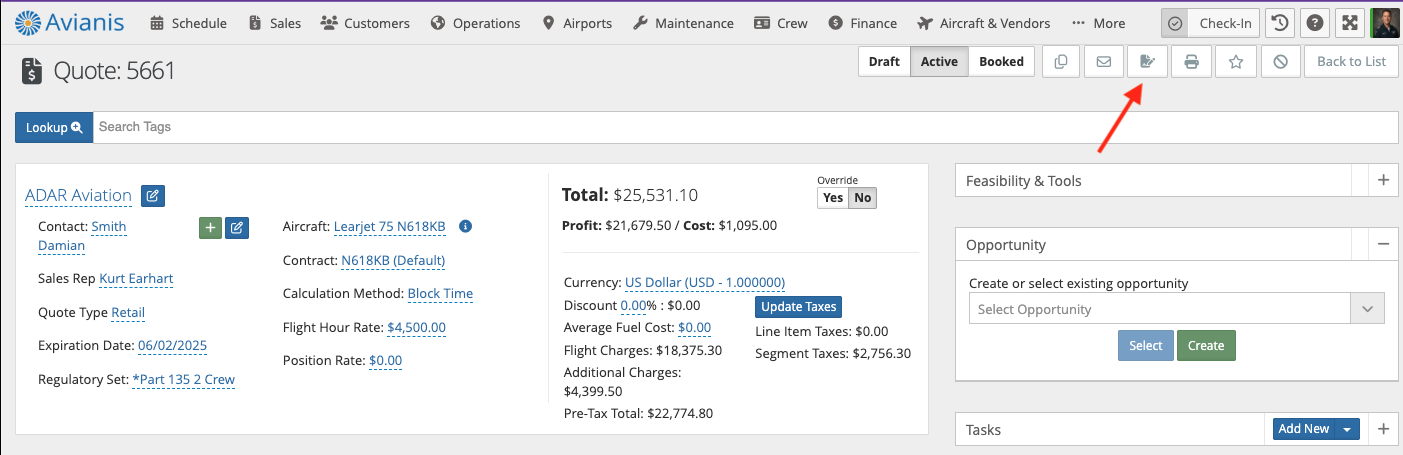Open the Aircraft & Vendors menu

coord(982,23)
